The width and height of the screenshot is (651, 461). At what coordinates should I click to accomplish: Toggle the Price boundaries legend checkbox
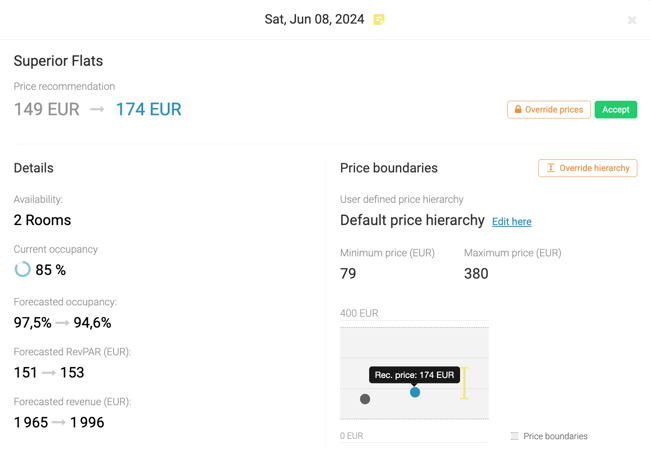[x=514, y=436]
